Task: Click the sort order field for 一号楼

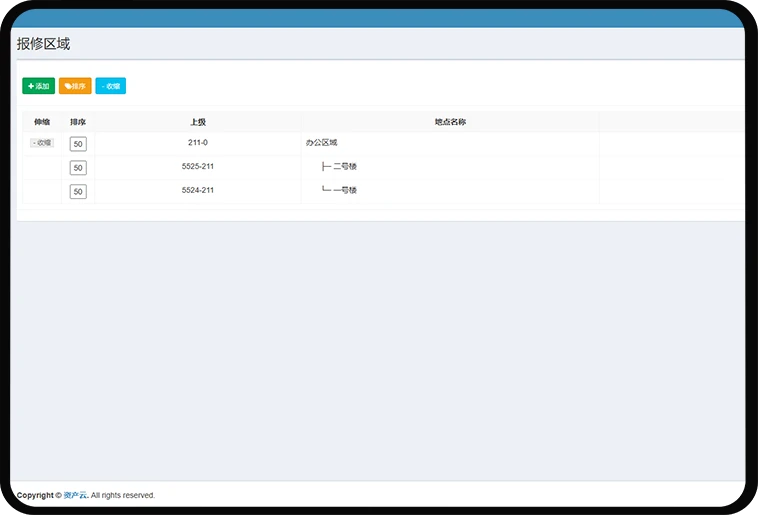Action: pos(78,192)
